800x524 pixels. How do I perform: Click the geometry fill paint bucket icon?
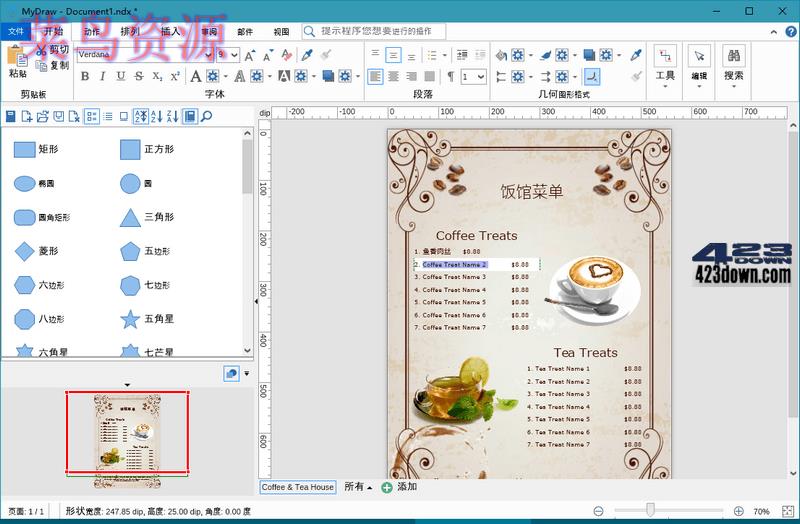(501, 55)
